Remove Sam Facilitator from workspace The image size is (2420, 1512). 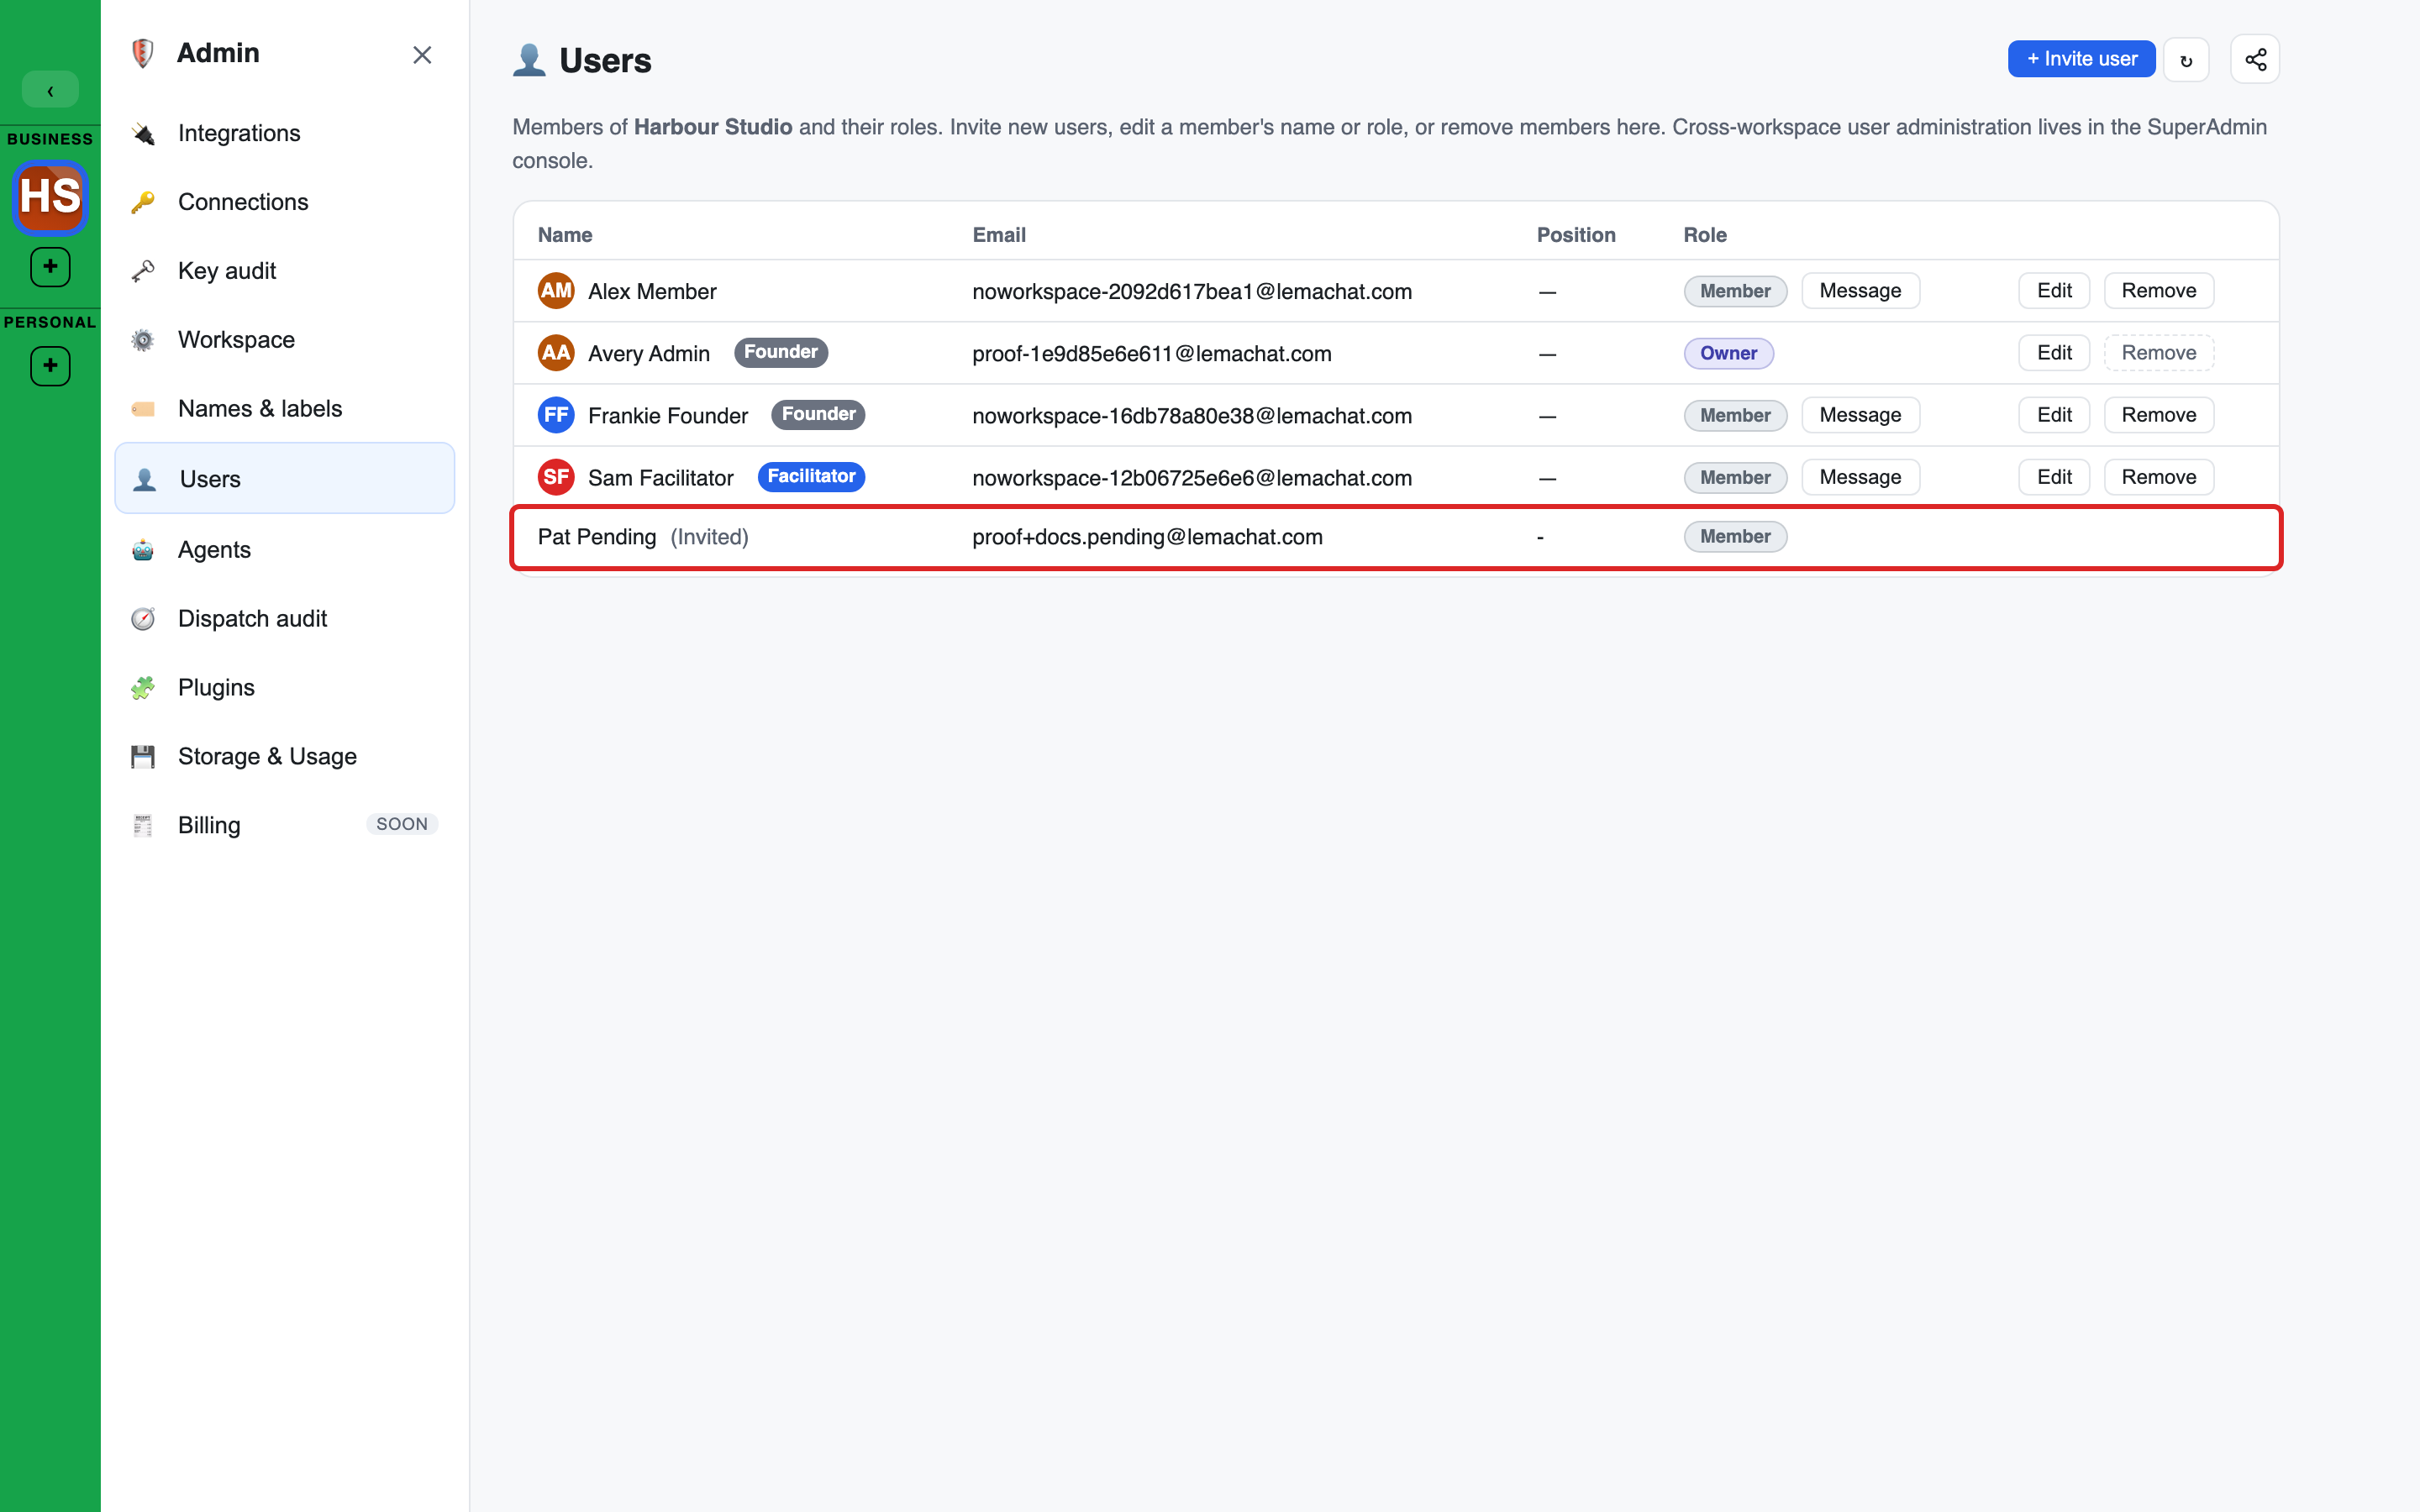(x=2159, y=477)
